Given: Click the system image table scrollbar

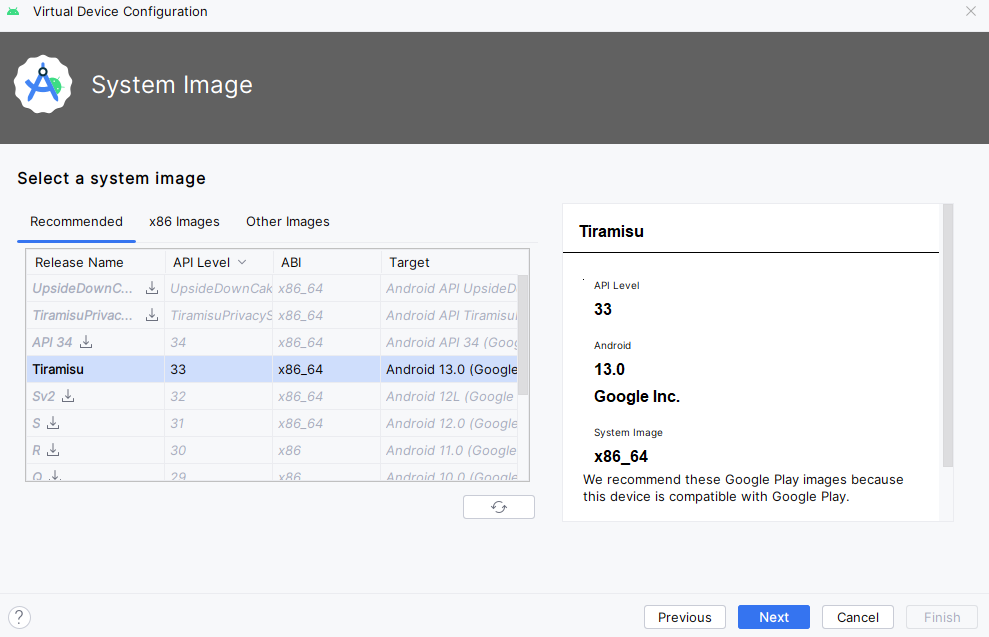Looking at the screenshot, I should click(523, 335).
